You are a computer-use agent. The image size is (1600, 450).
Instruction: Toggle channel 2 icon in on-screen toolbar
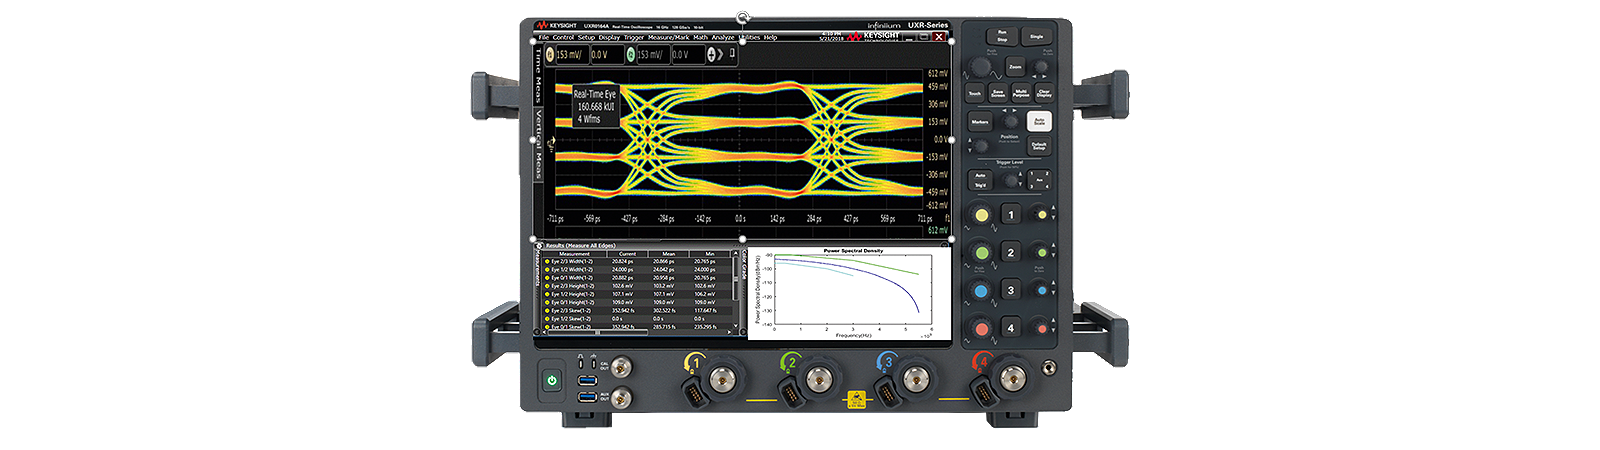(x=630, y=54)
